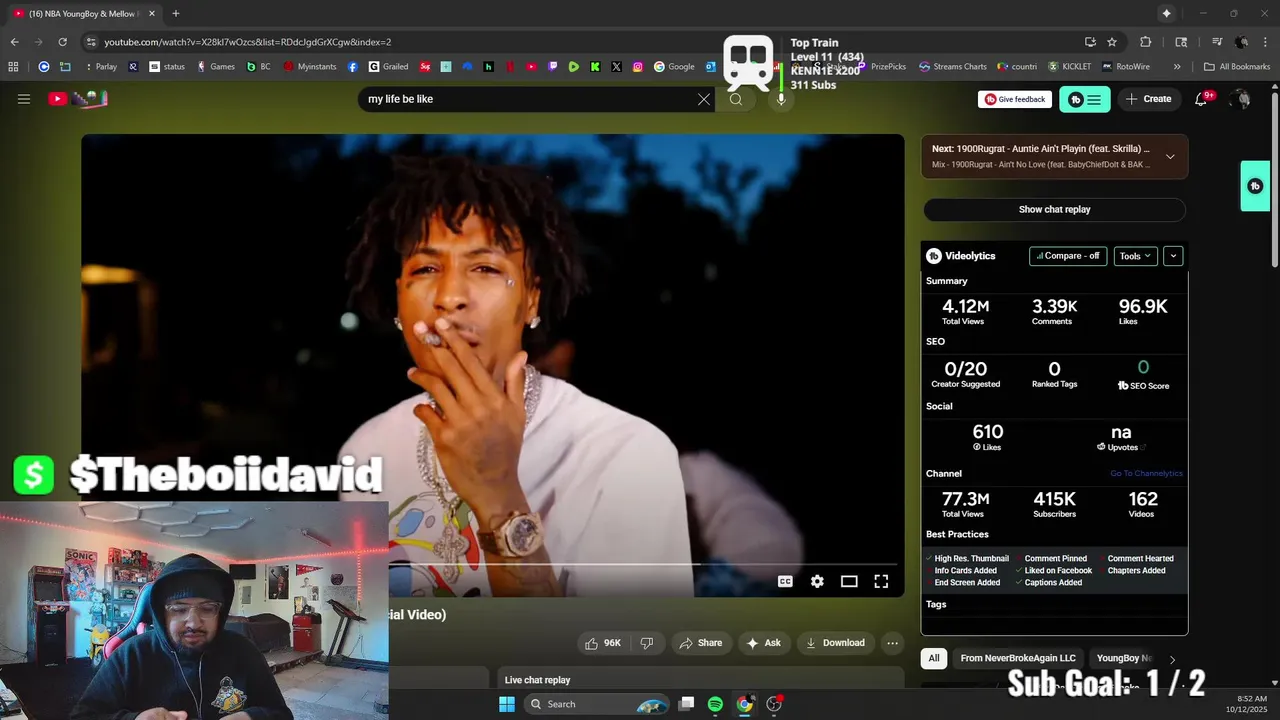Switch the player to theater mode
1280x720 pixels.
tap(849, 581)
